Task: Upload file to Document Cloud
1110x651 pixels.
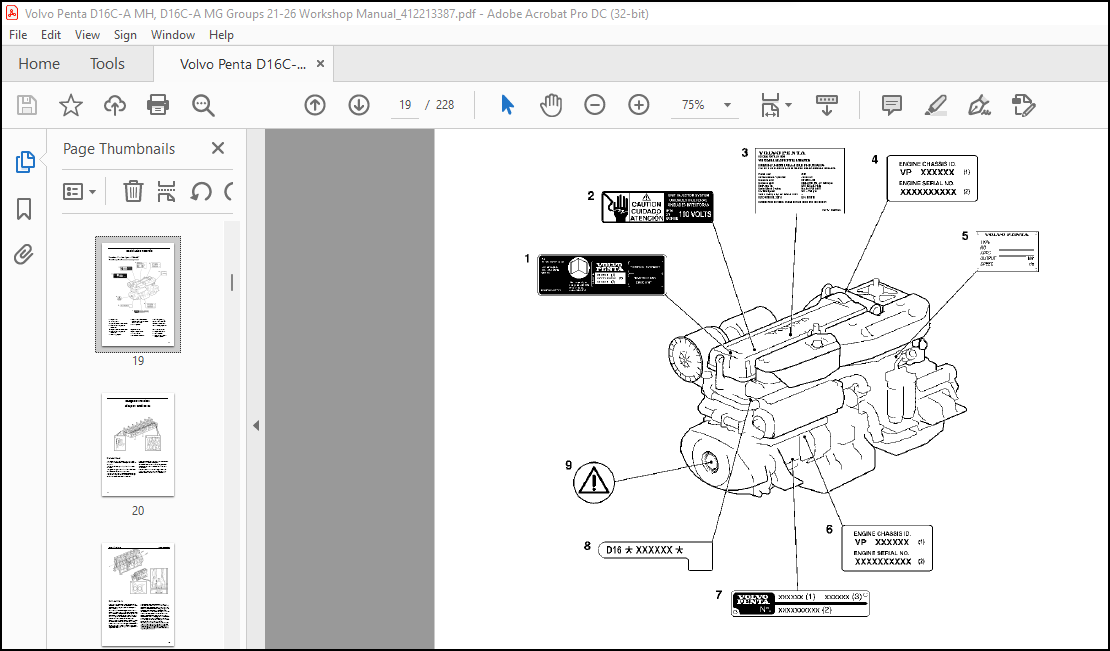Action: [x=115, y=105]
